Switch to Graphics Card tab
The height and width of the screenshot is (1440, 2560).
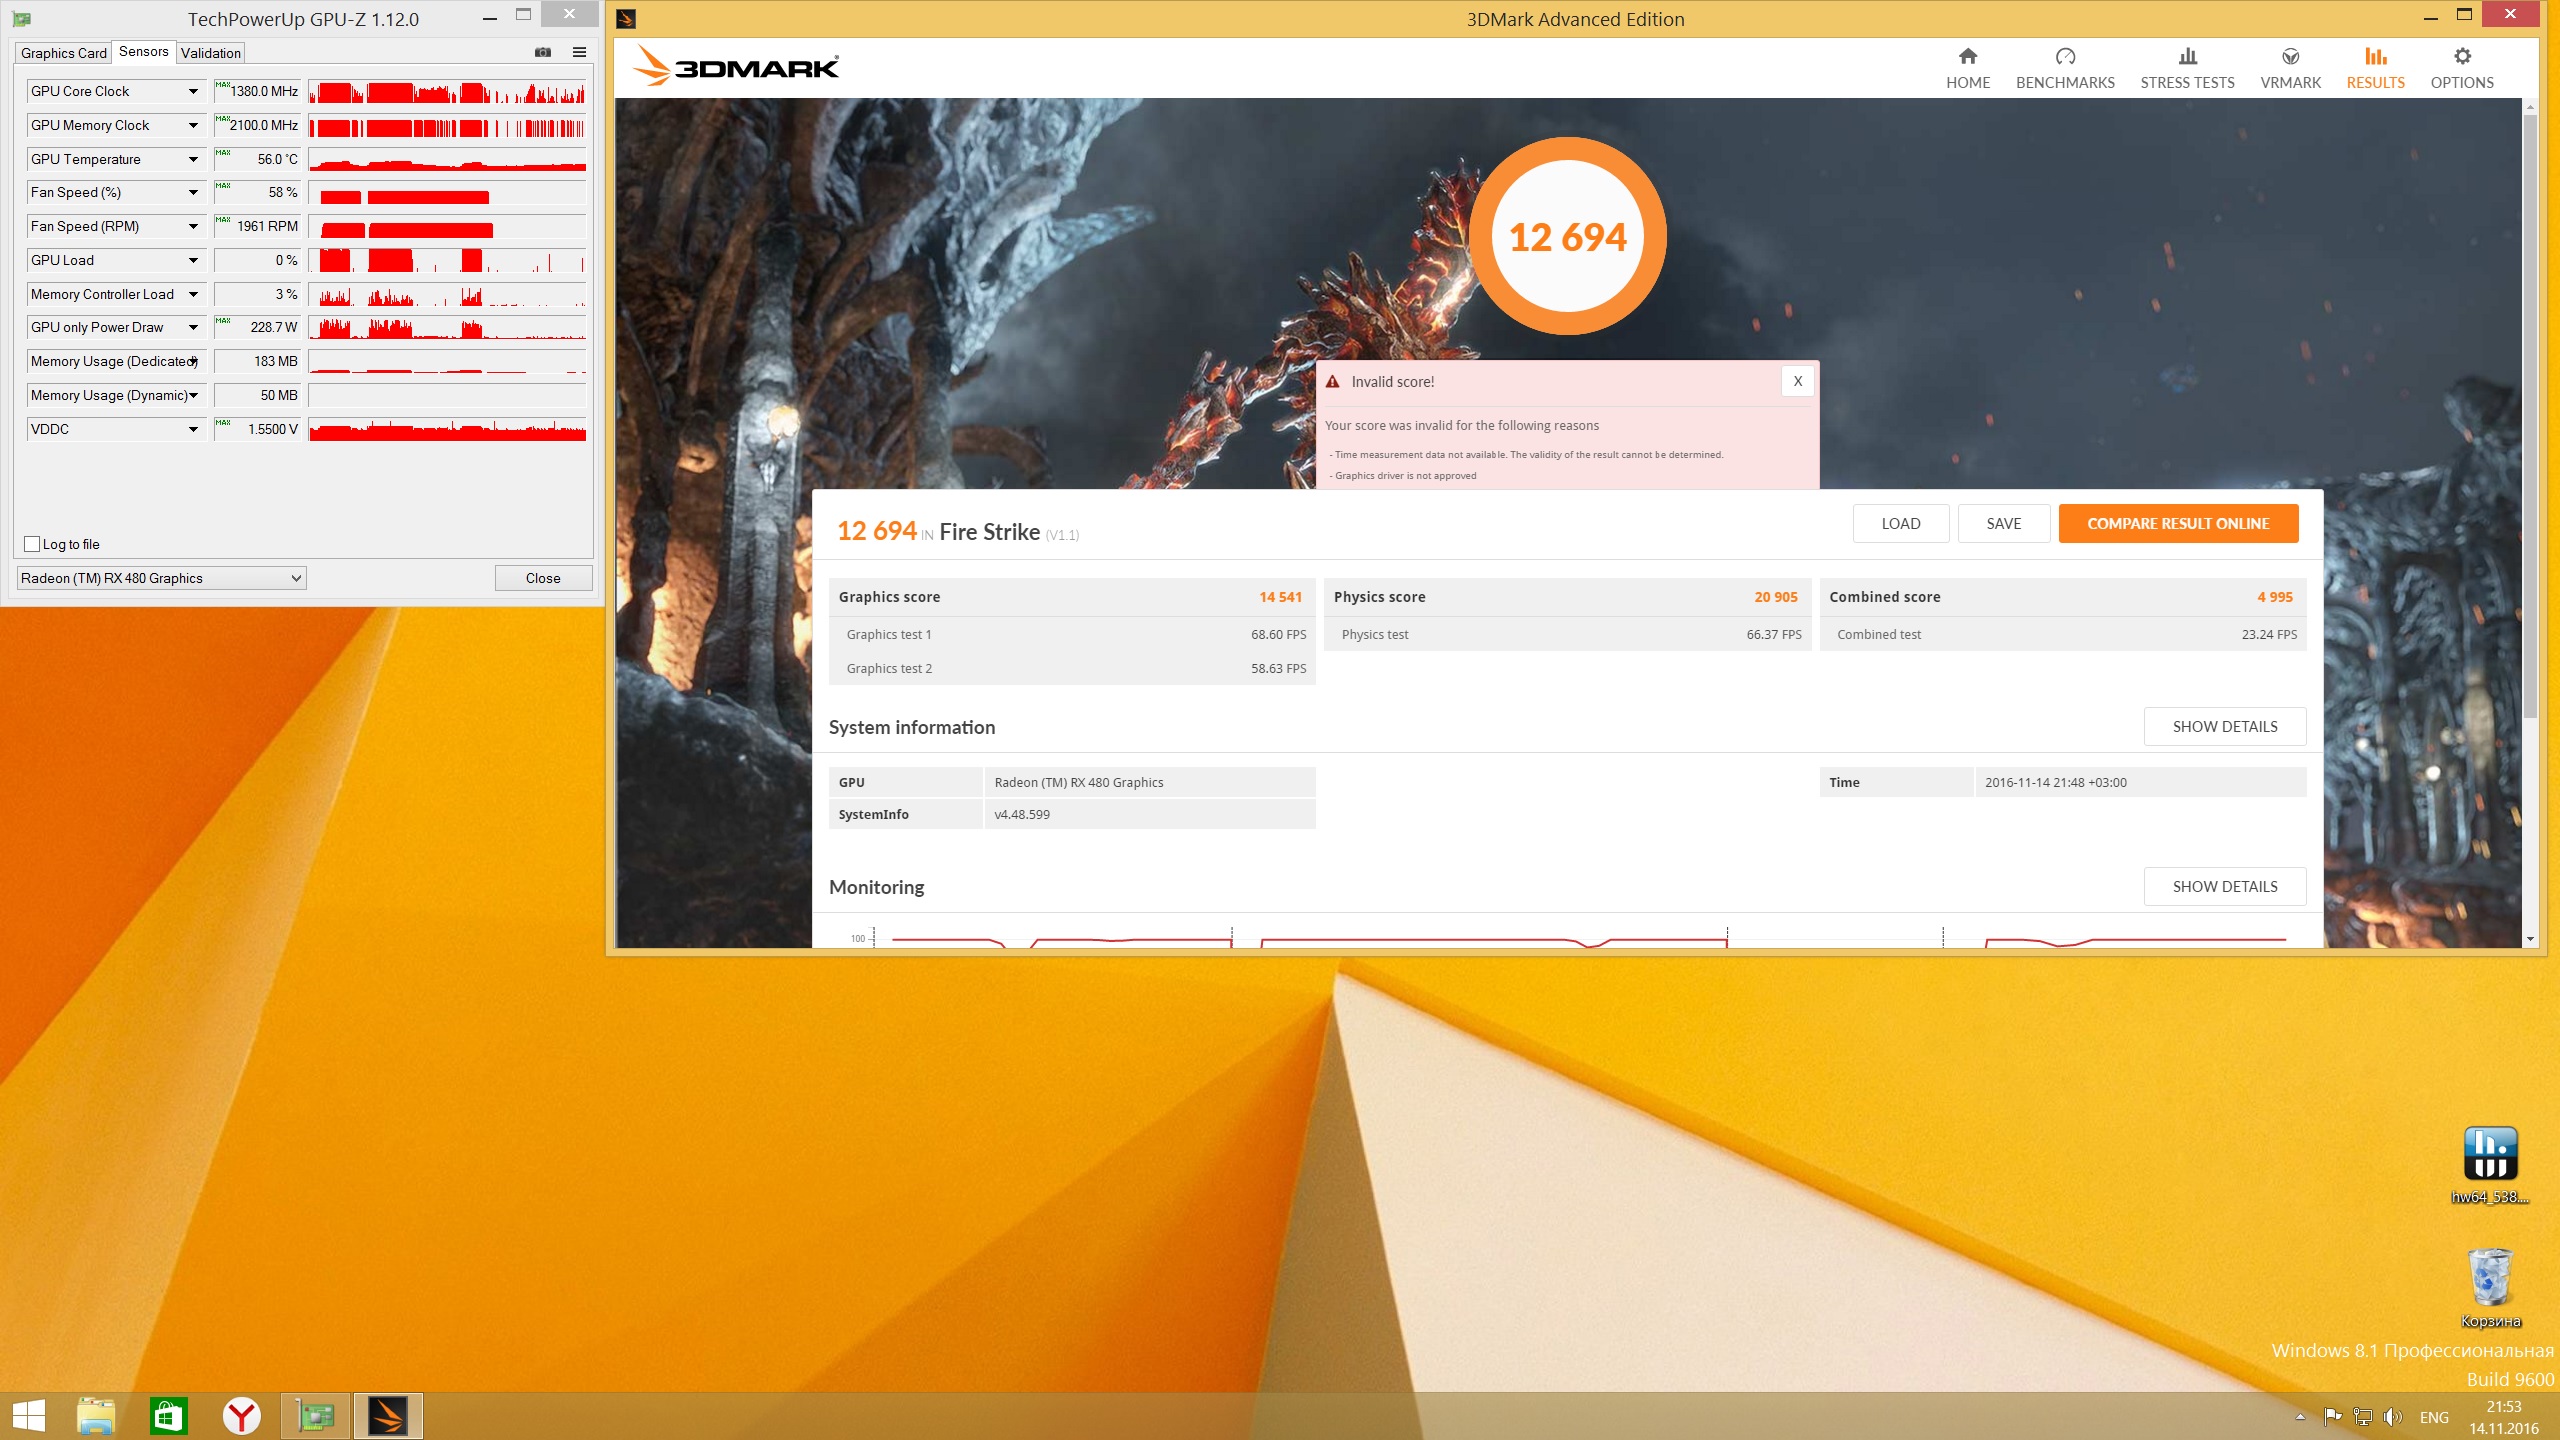pyautogui.click(x=63, y=53)
